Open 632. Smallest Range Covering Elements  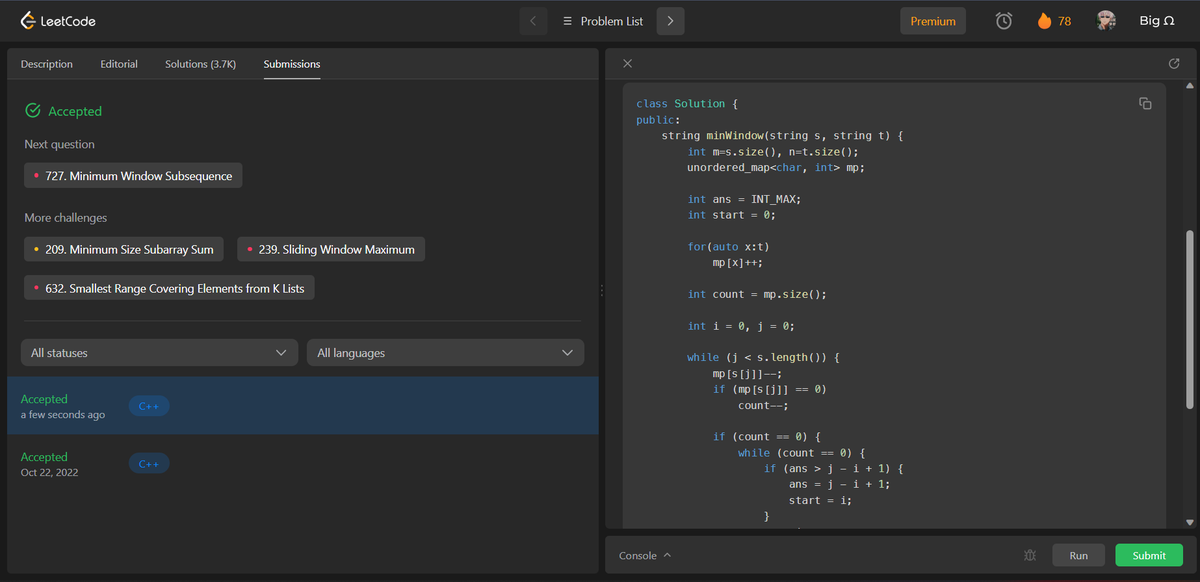coord(169,288)
